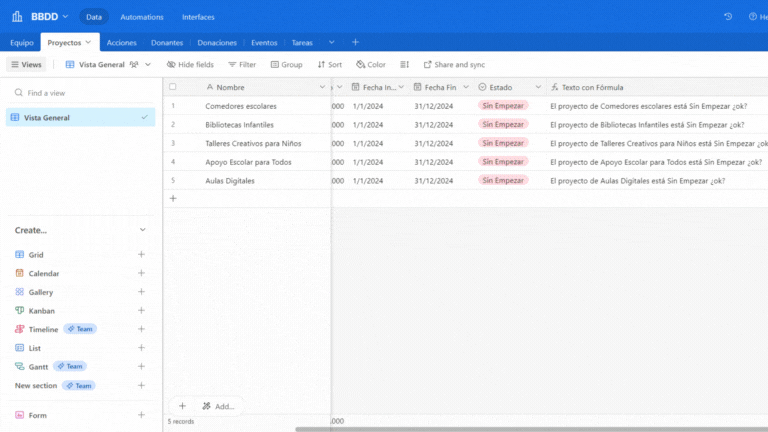
Task: Click the formula field icon
Action: coord(554,87)
